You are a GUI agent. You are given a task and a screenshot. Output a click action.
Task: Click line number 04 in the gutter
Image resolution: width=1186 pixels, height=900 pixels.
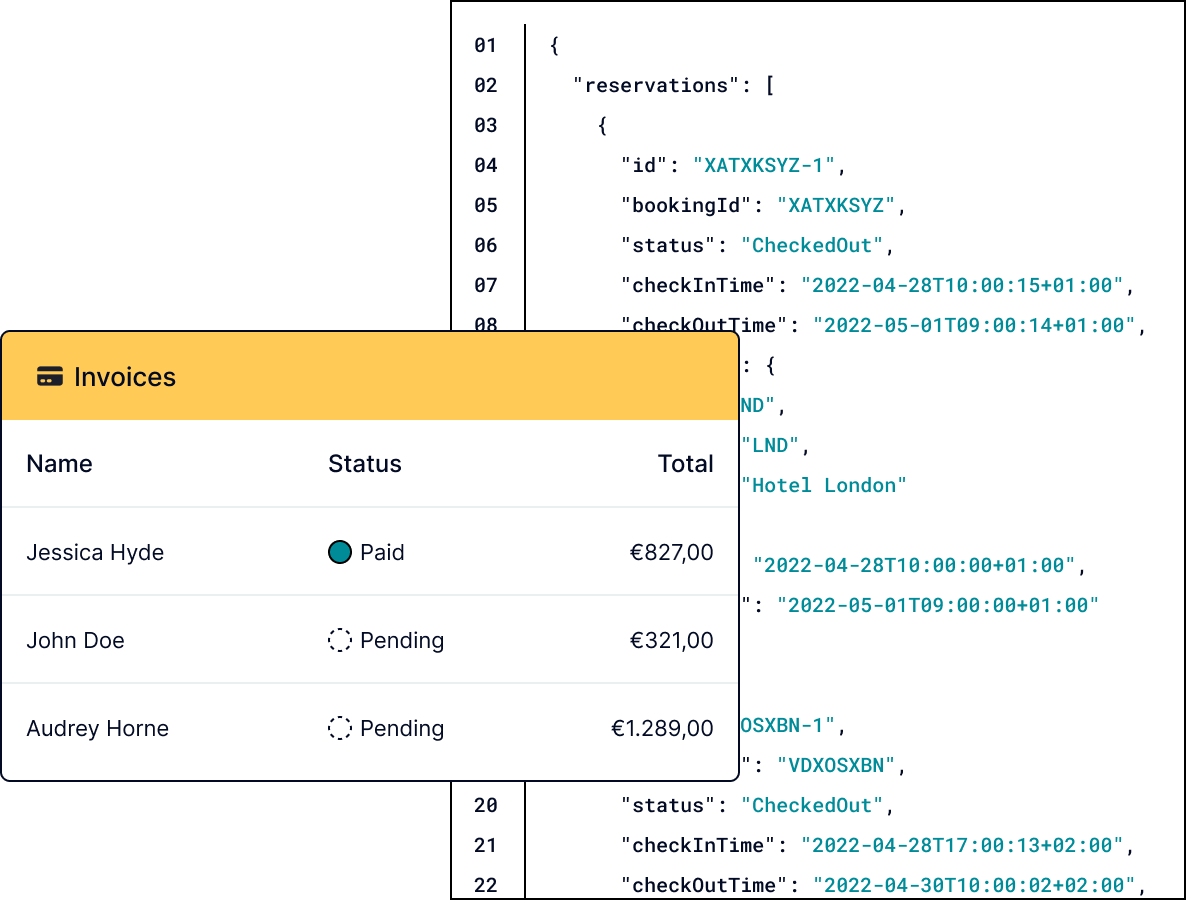coord(486,165)
